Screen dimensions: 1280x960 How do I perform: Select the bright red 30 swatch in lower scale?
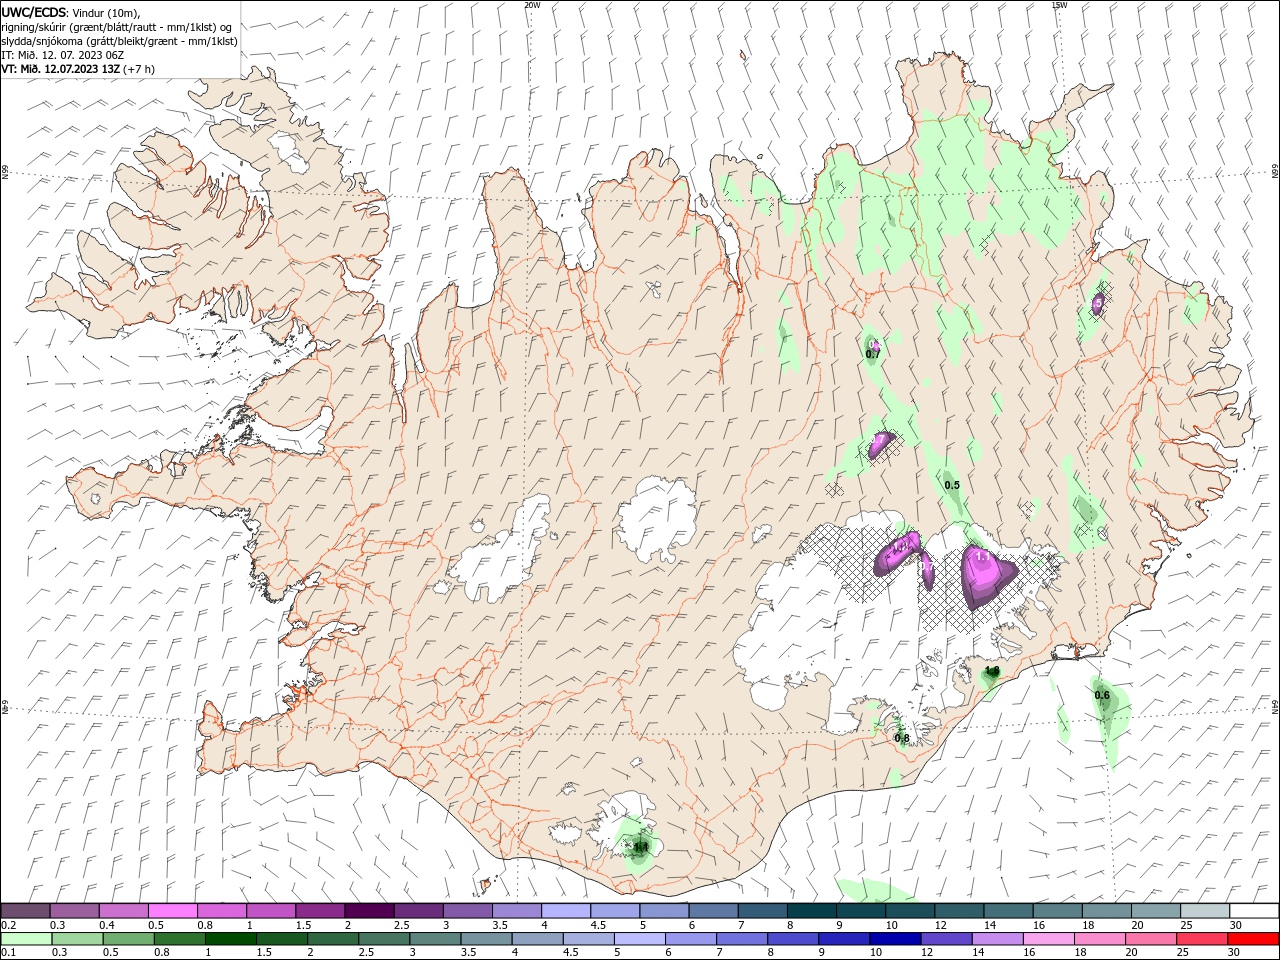pos(1253,939)
